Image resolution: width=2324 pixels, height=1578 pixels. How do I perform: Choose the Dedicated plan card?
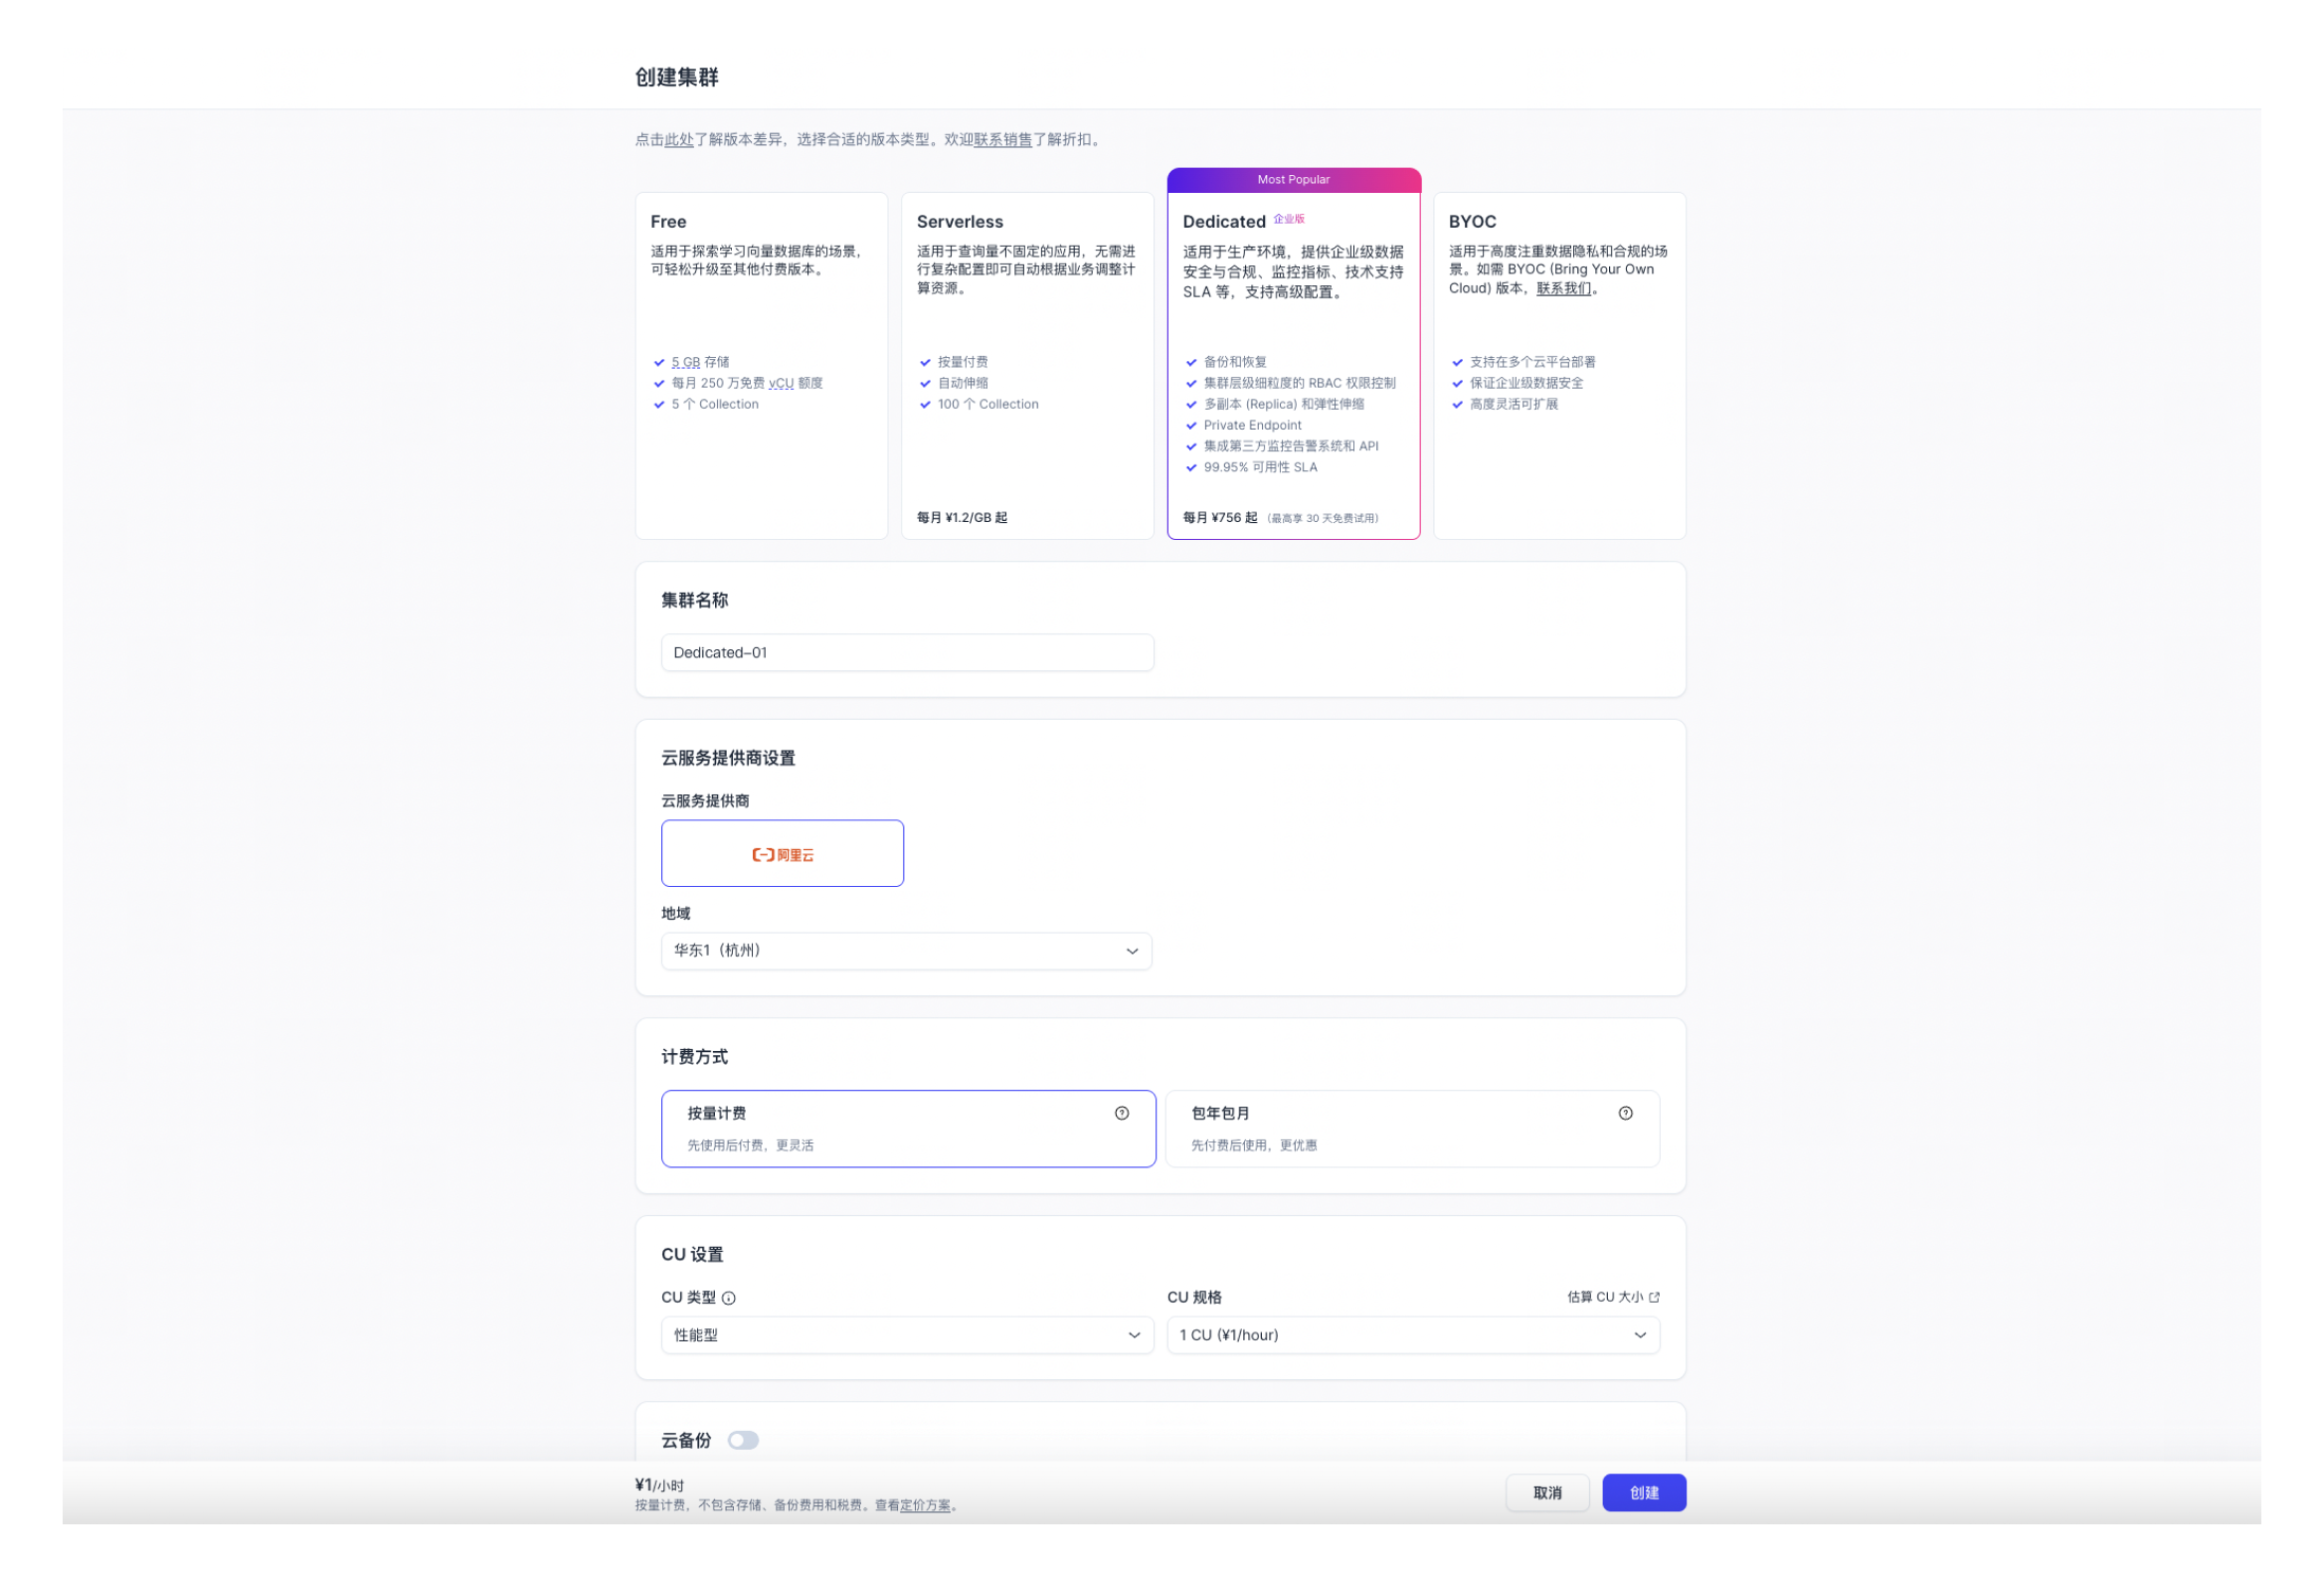(x=1293, y=354)
